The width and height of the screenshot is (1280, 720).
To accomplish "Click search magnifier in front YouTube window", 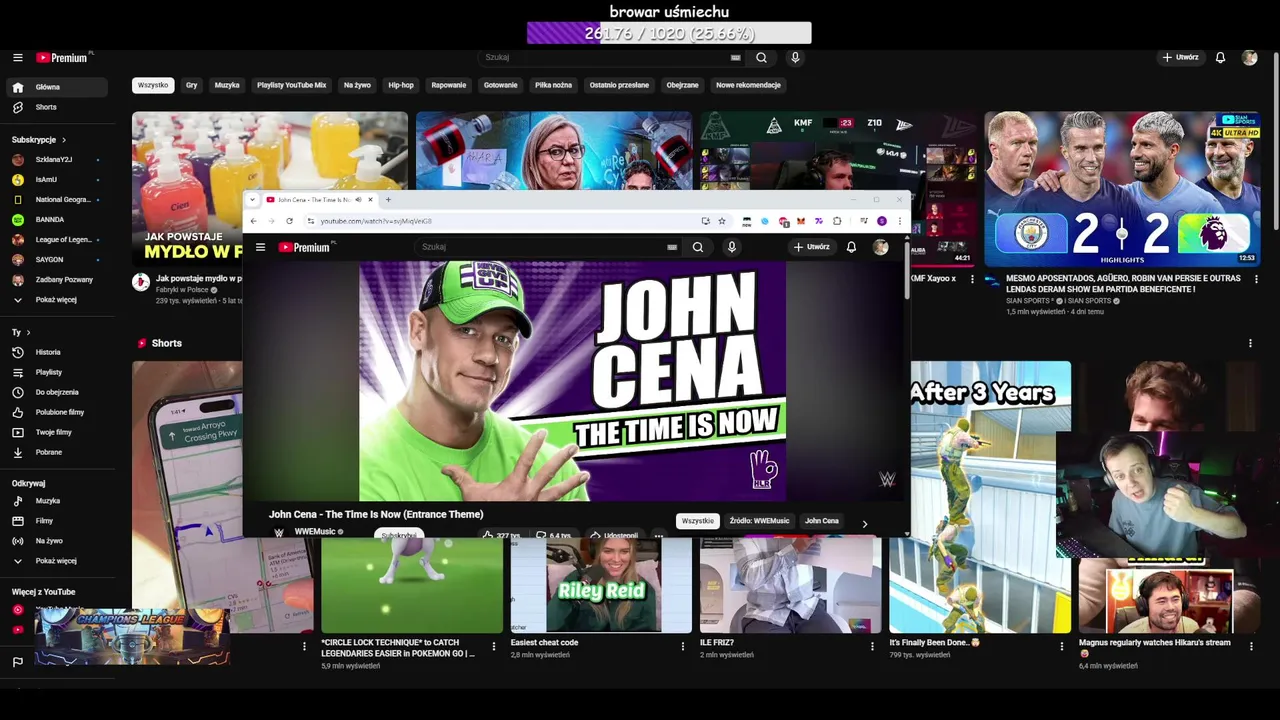I will pos(698,247).
